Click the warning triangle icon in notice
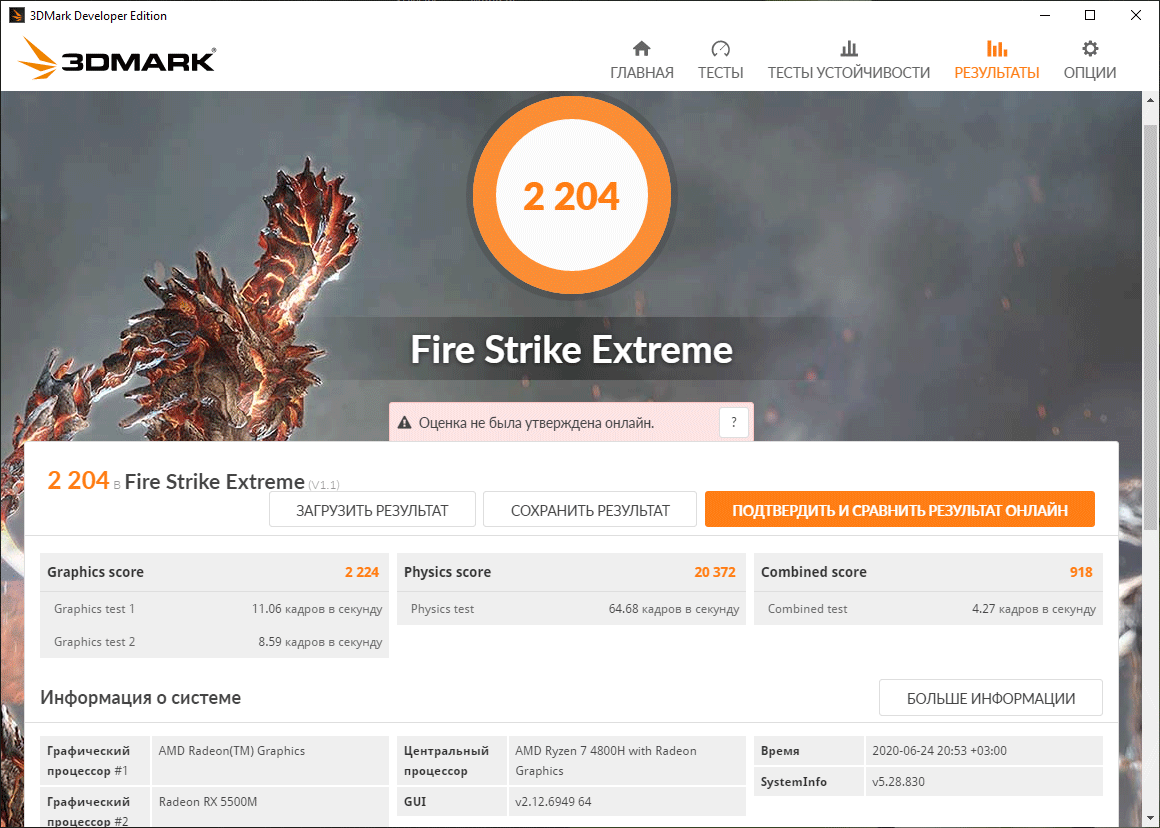Screen dimensions: 1160x828 pos(404,423)
